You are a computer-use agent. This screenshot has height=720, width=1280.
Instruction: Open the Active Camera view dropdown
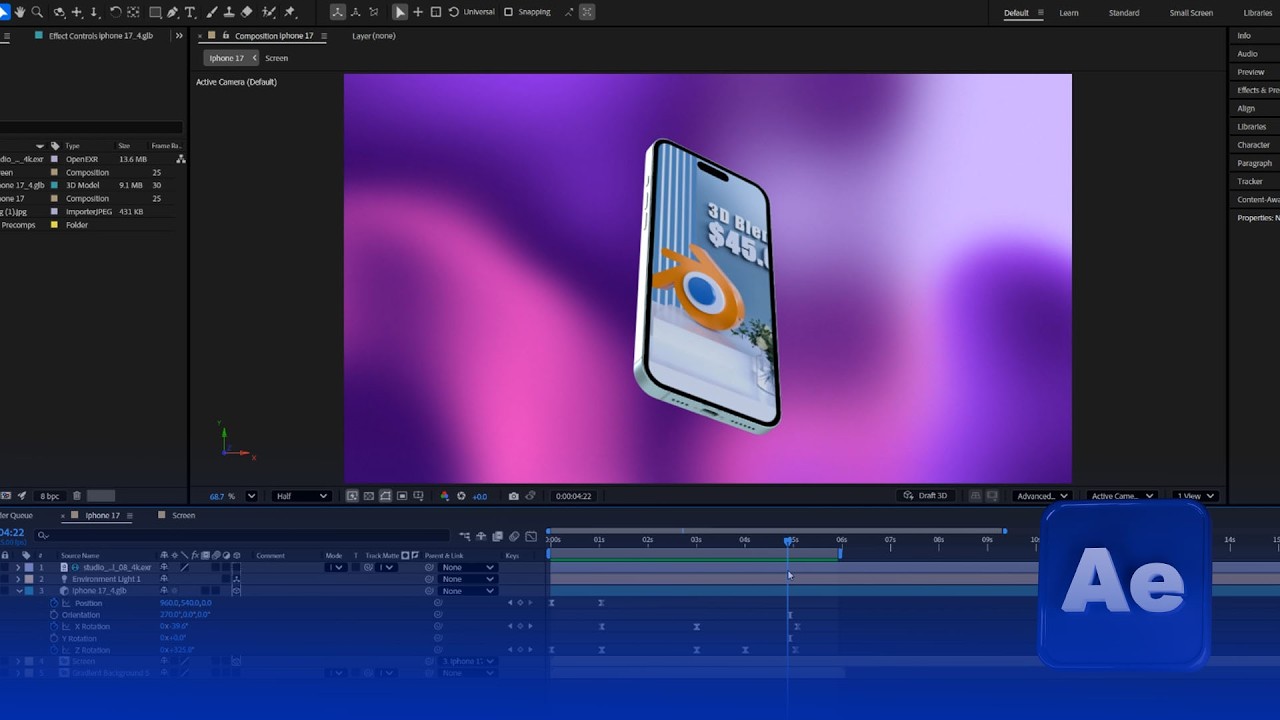click(1122, 496)
